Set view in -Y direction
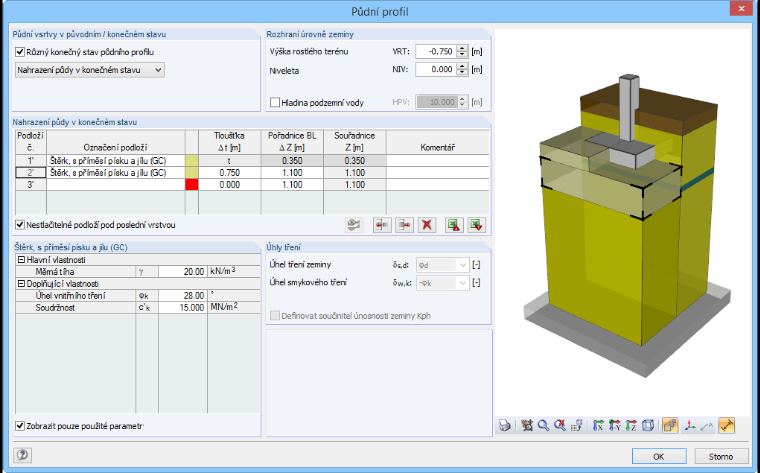The width and height of the screenshot is (760, 473). point(615,426)
